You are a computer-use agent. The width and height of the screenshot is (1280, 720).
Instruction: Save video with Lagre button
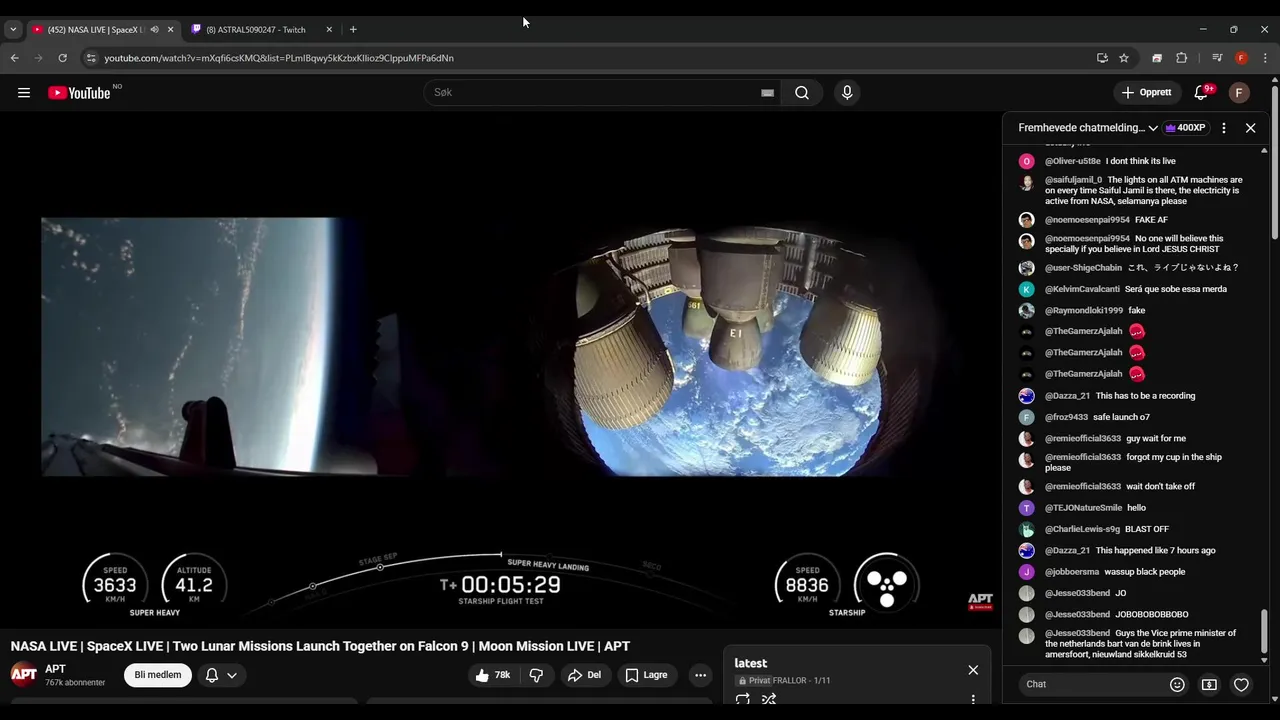pos(646,675)
